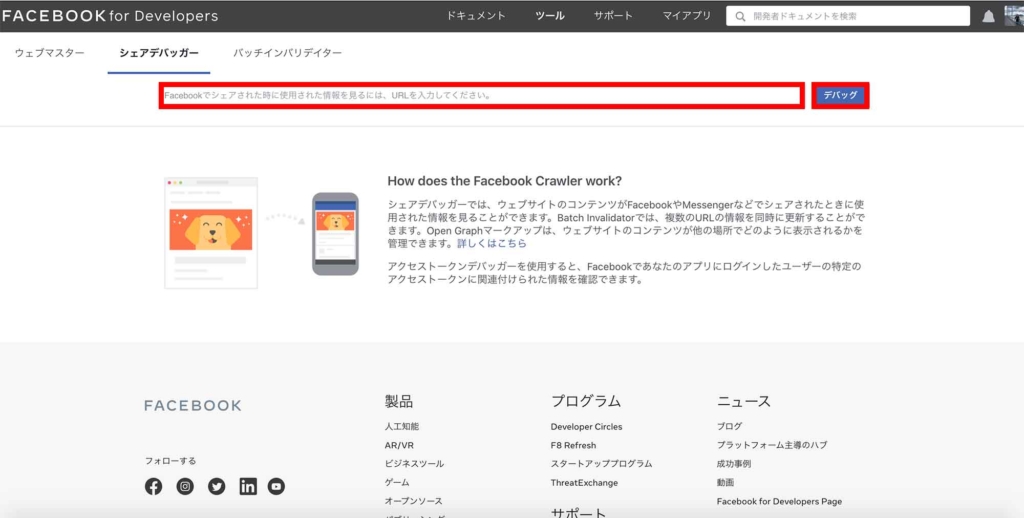Viewport: 1024px width, 518px height.
Task: Open the プラットフォーム主導のハブ link
Action: 772,445
